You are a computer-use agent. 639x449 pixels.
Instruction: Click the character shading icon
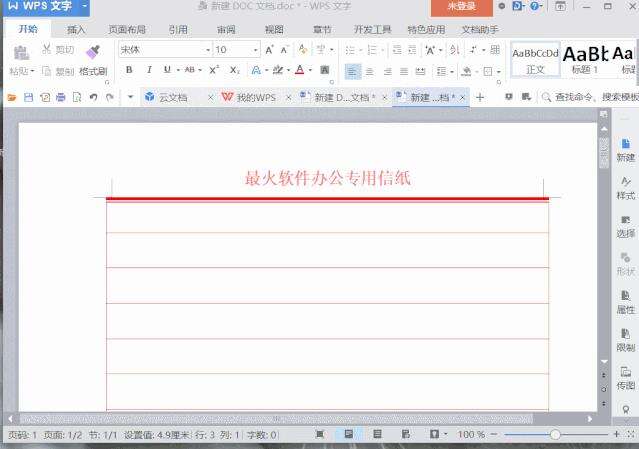pos(325,70)
